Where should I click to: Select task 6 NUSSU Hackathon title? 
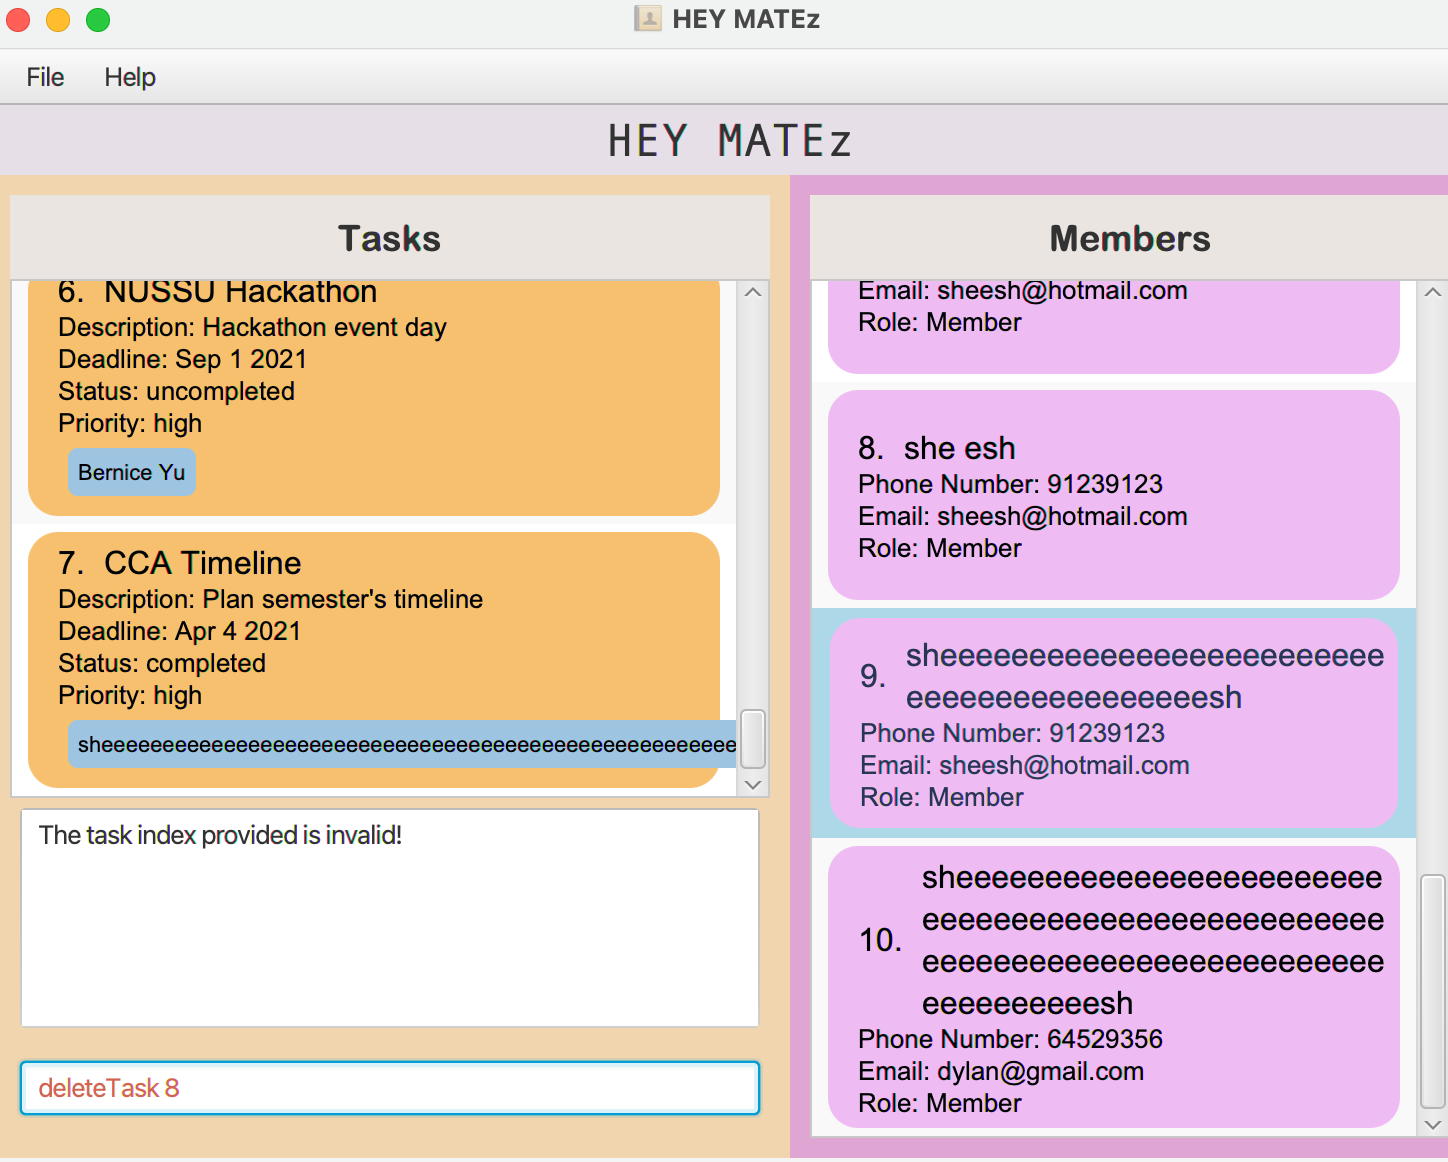[241, 291]
